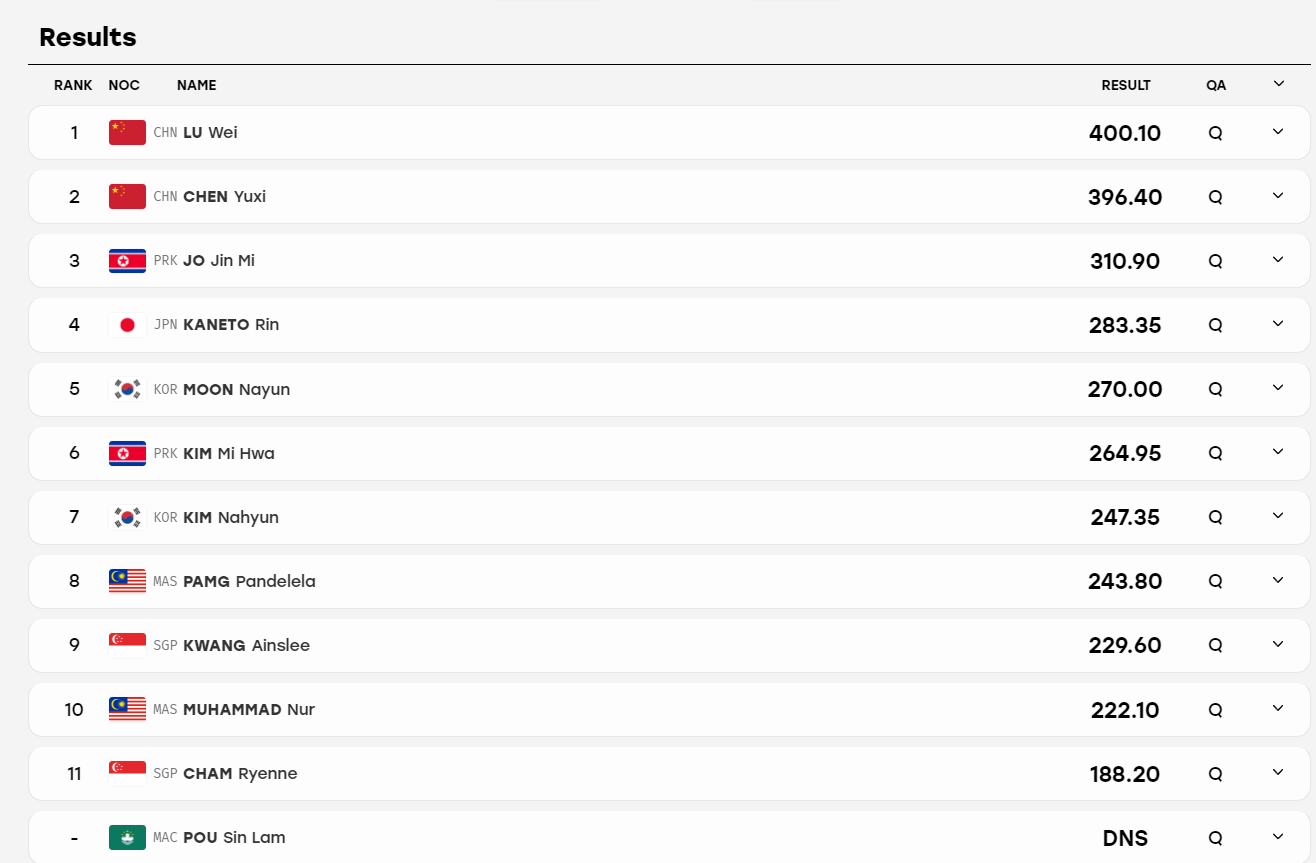Image resolution: width=1316 pixels, height=863 pixels.
Task: Click North Korea flag beside JO Jin Mi
Action: 127,260
